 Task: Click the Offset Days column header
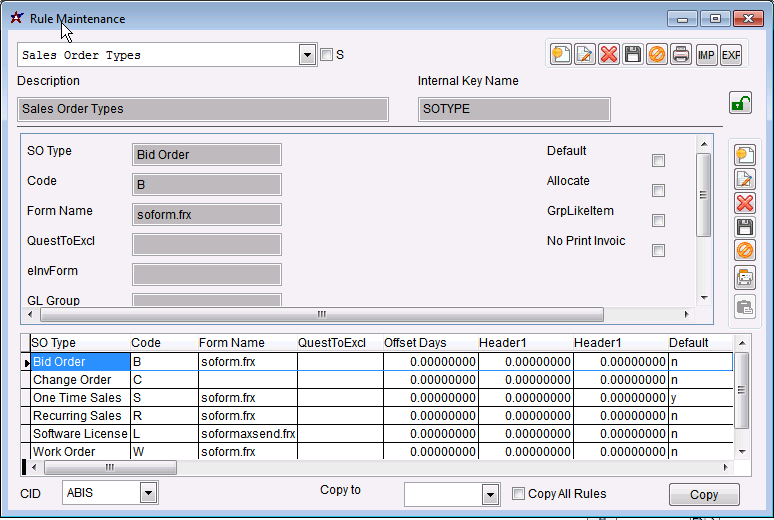(x=430, y=343)
